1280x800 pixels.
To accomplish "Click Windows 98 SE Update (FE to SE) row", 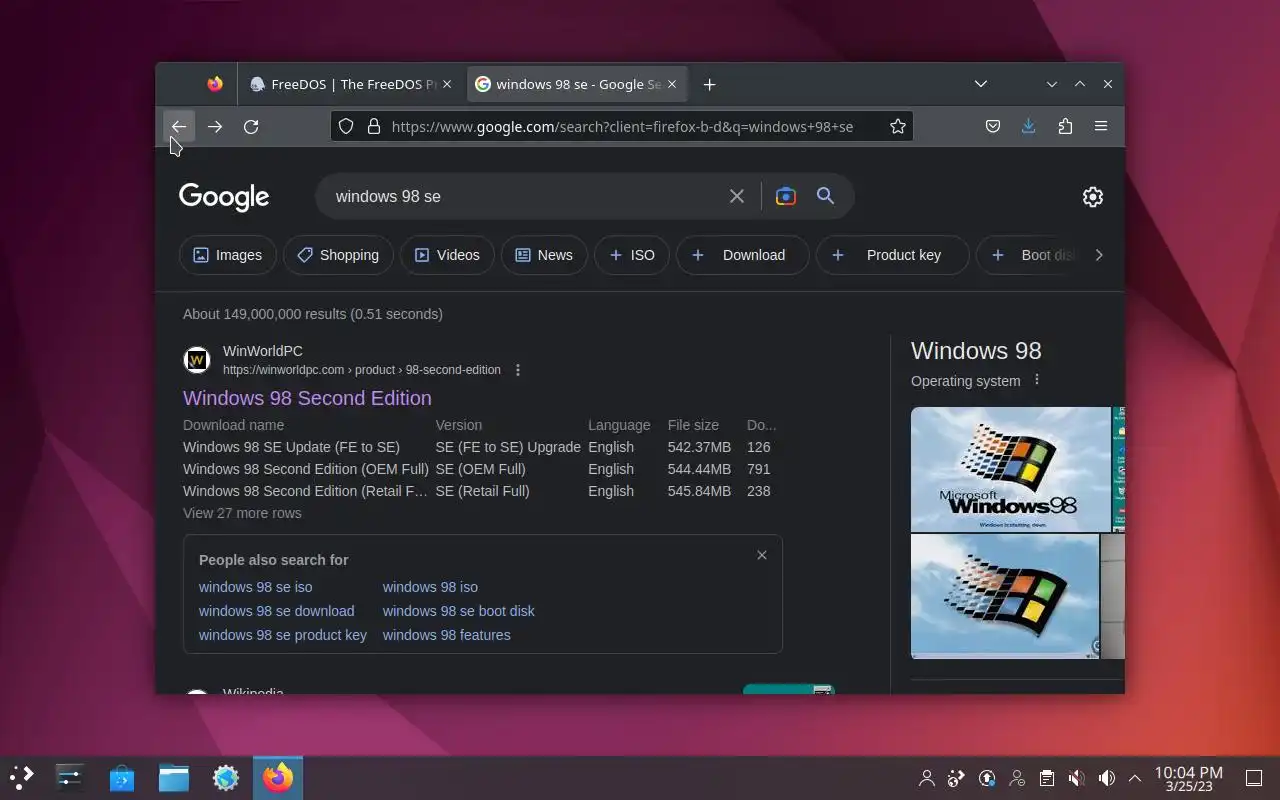I will click(x=478, y=447).
